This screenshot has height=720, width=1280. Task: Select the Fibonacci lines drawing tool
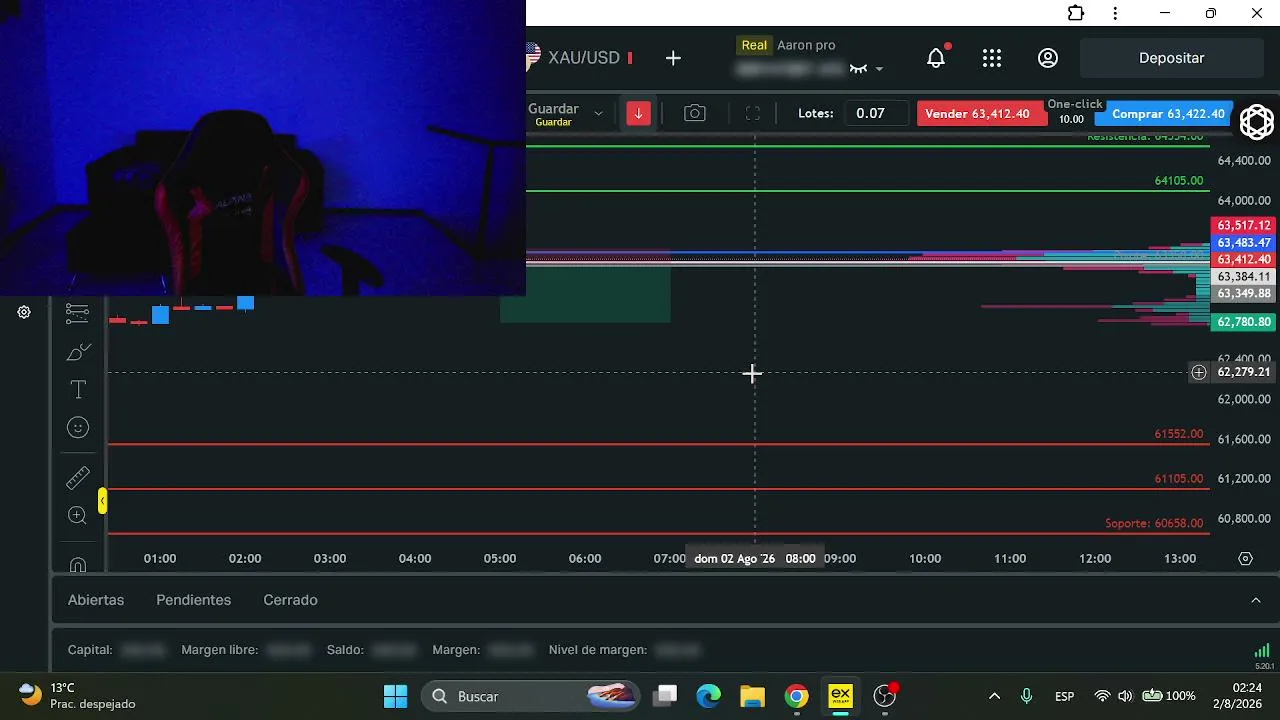click(x=77, y=313)
